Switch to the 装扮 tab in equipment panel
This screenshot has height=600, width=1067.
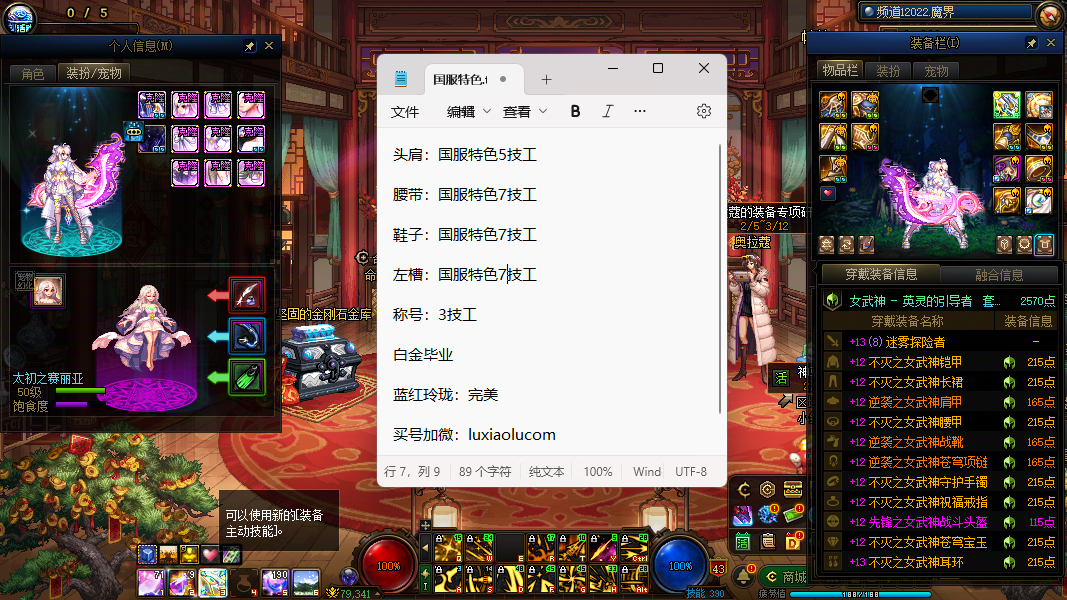click(888, 71)
